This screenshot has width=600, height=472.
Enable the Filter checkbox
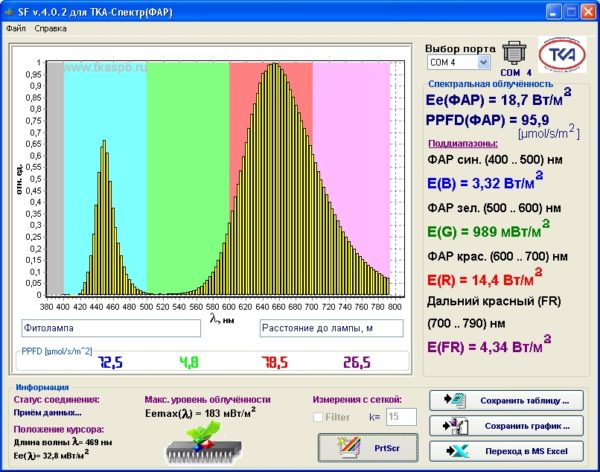pos(318,417)
